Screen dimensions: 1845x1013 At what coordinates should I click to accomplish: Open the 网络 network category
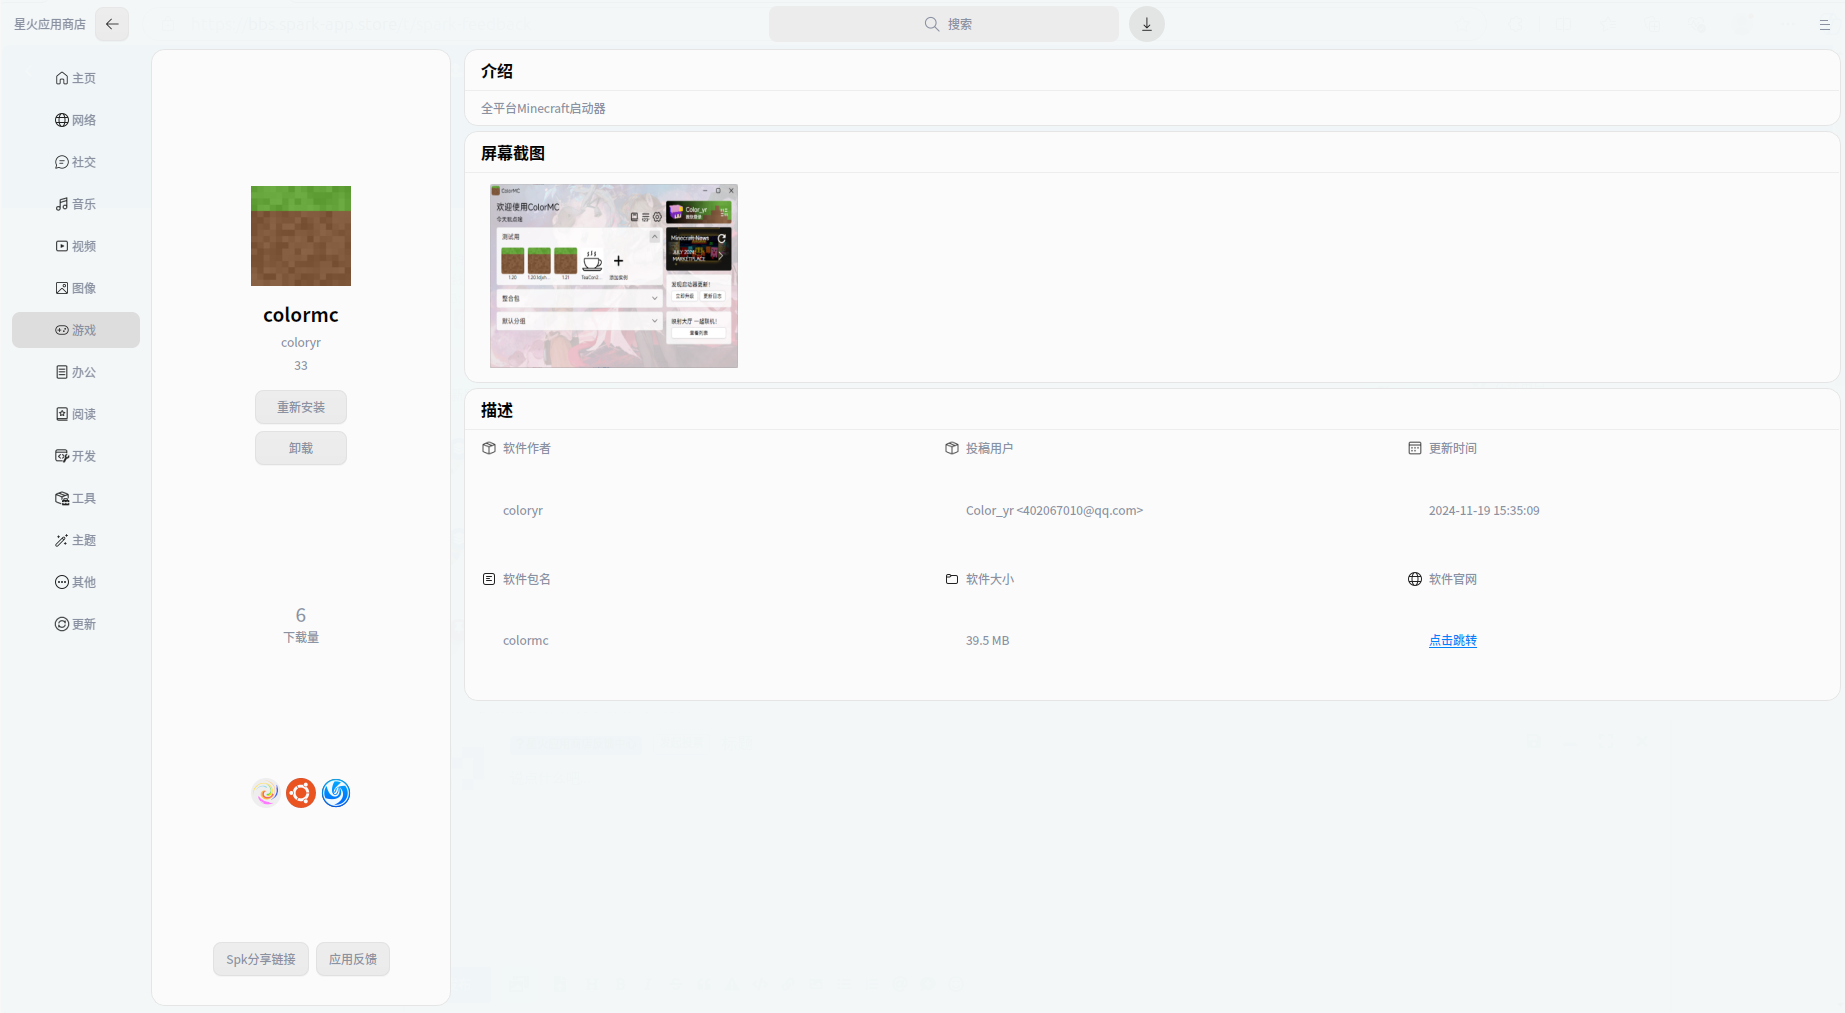click(x=76, y=120)
